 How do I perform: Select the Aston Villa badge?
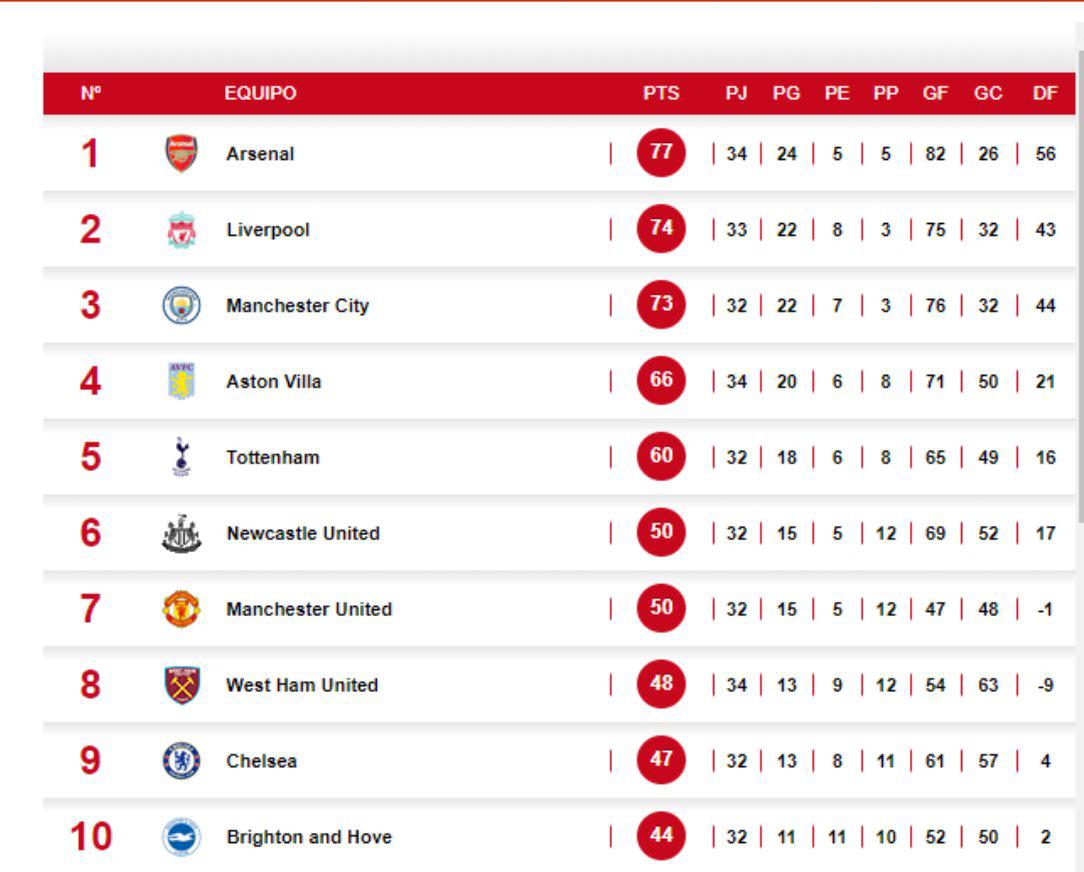181,381
